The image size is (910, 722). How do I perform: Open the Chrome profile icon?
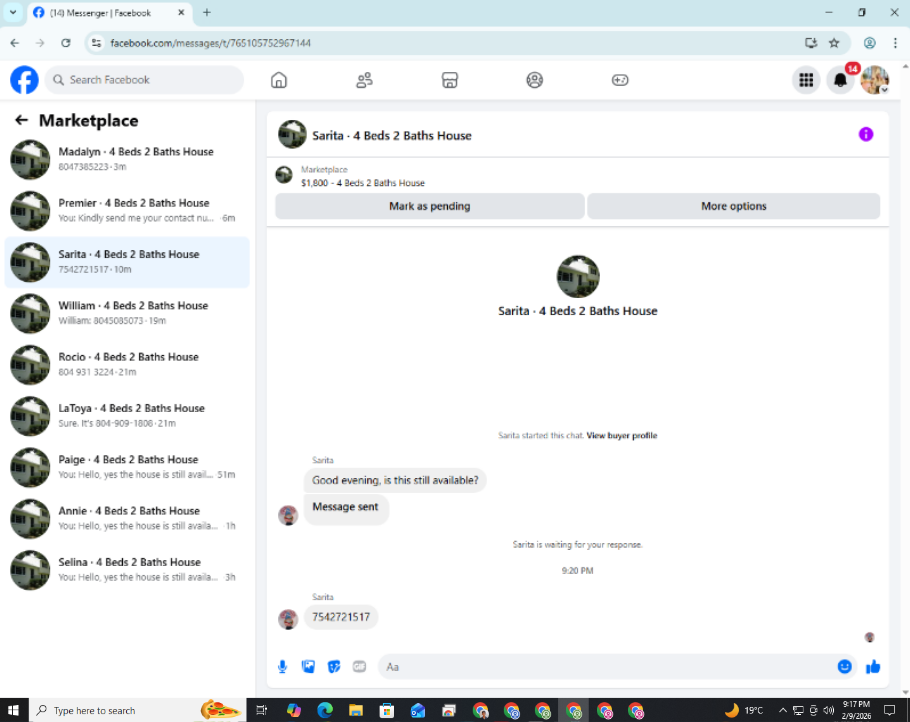(x=869, y=43)
